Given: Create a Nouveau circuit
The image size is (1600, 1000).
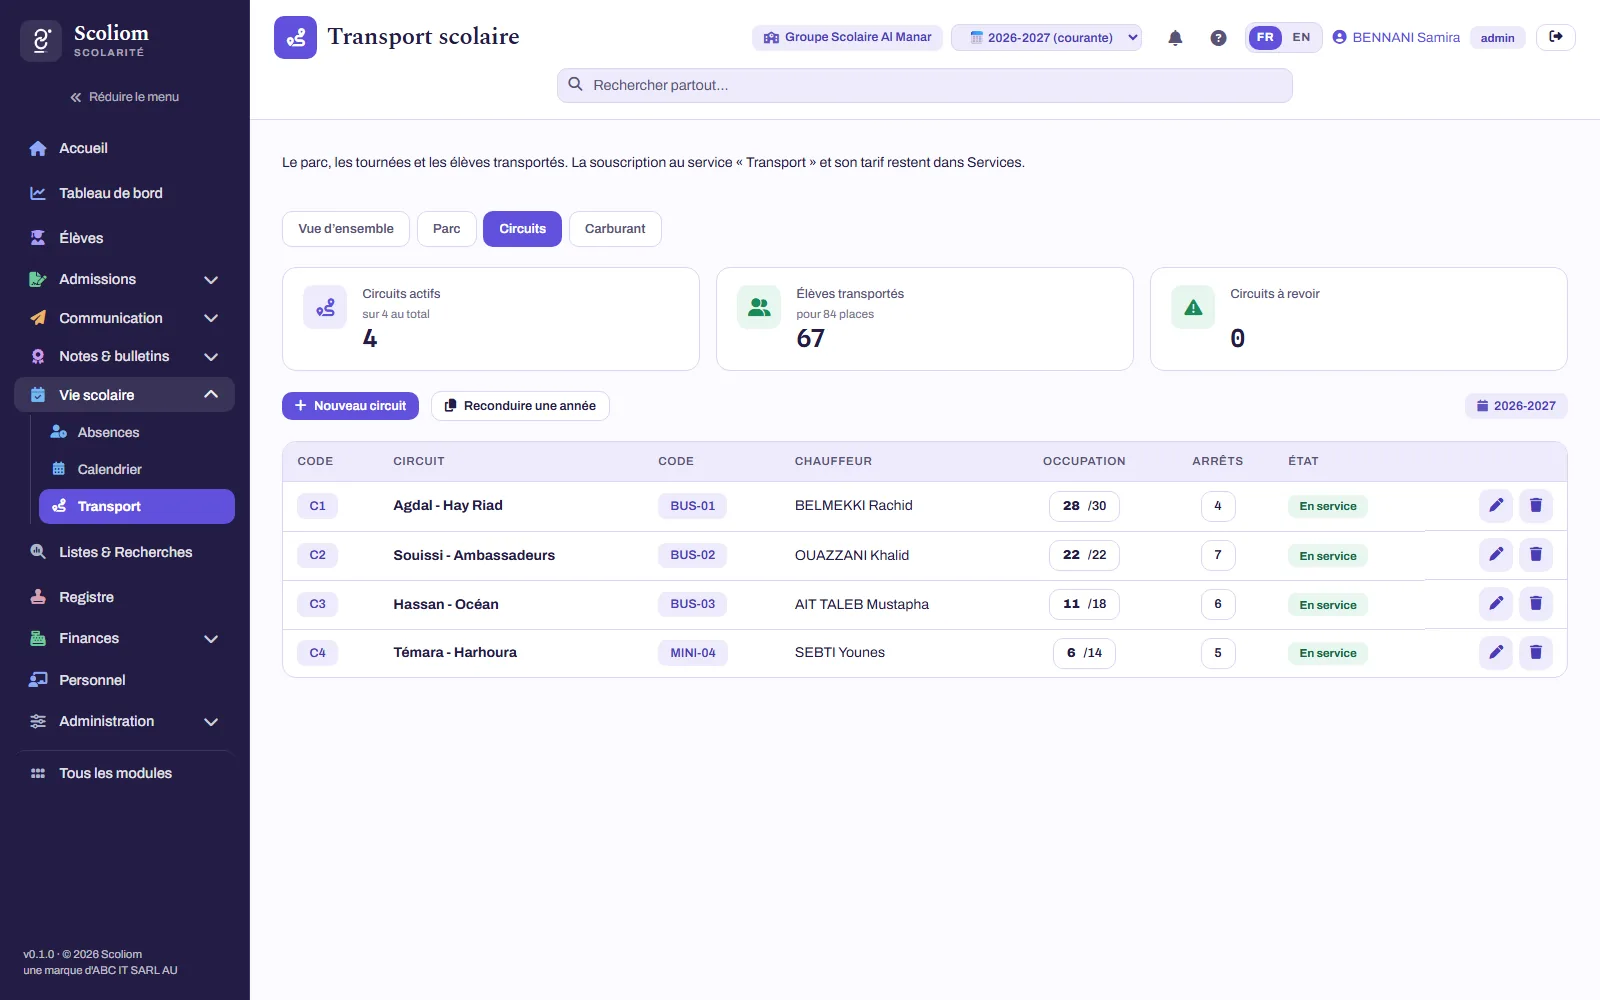Looking at the screenshot, I should [350, 406].
